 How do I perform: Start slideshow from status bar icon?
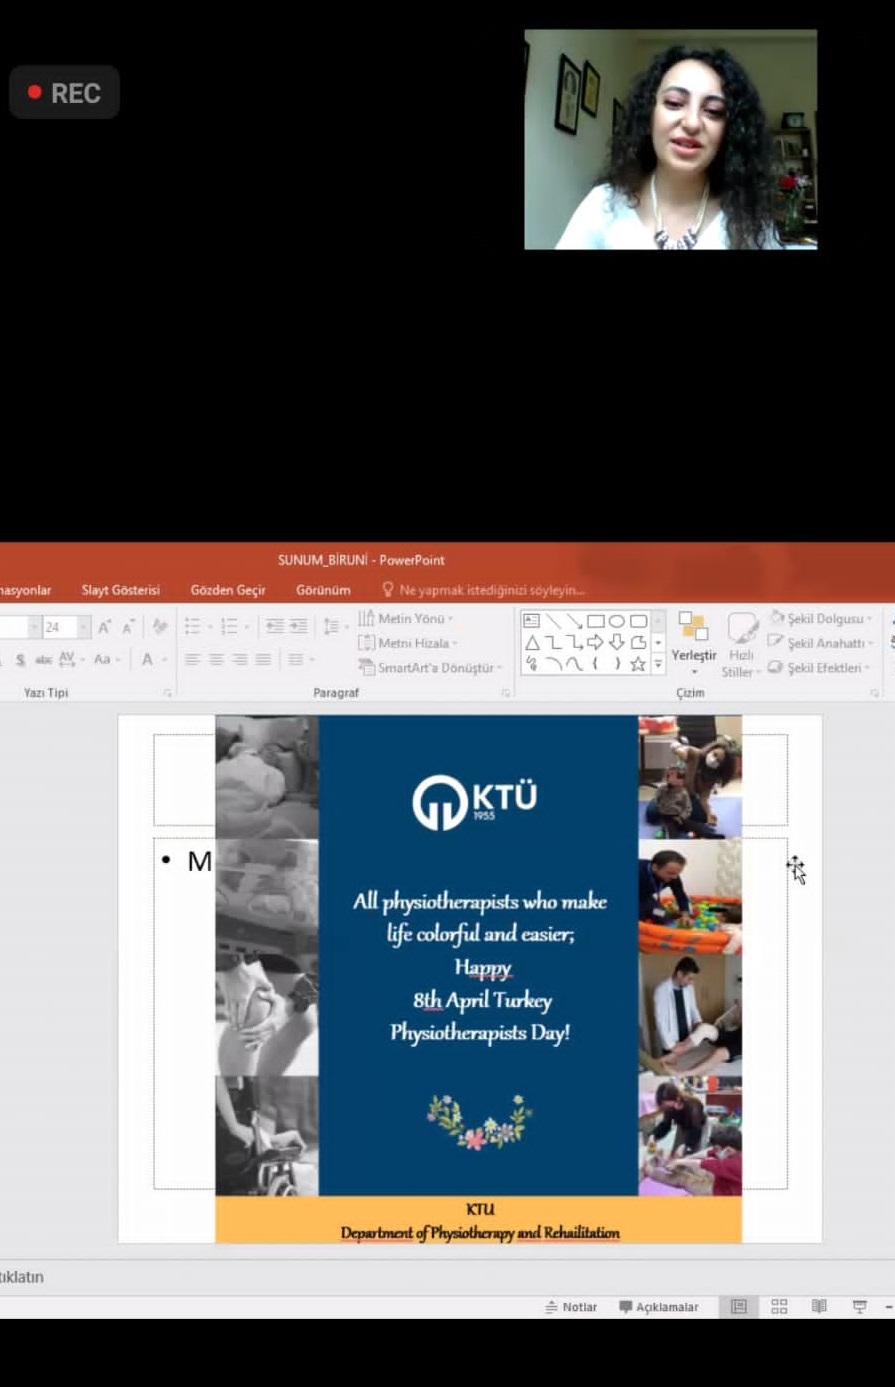point(859,1306)
